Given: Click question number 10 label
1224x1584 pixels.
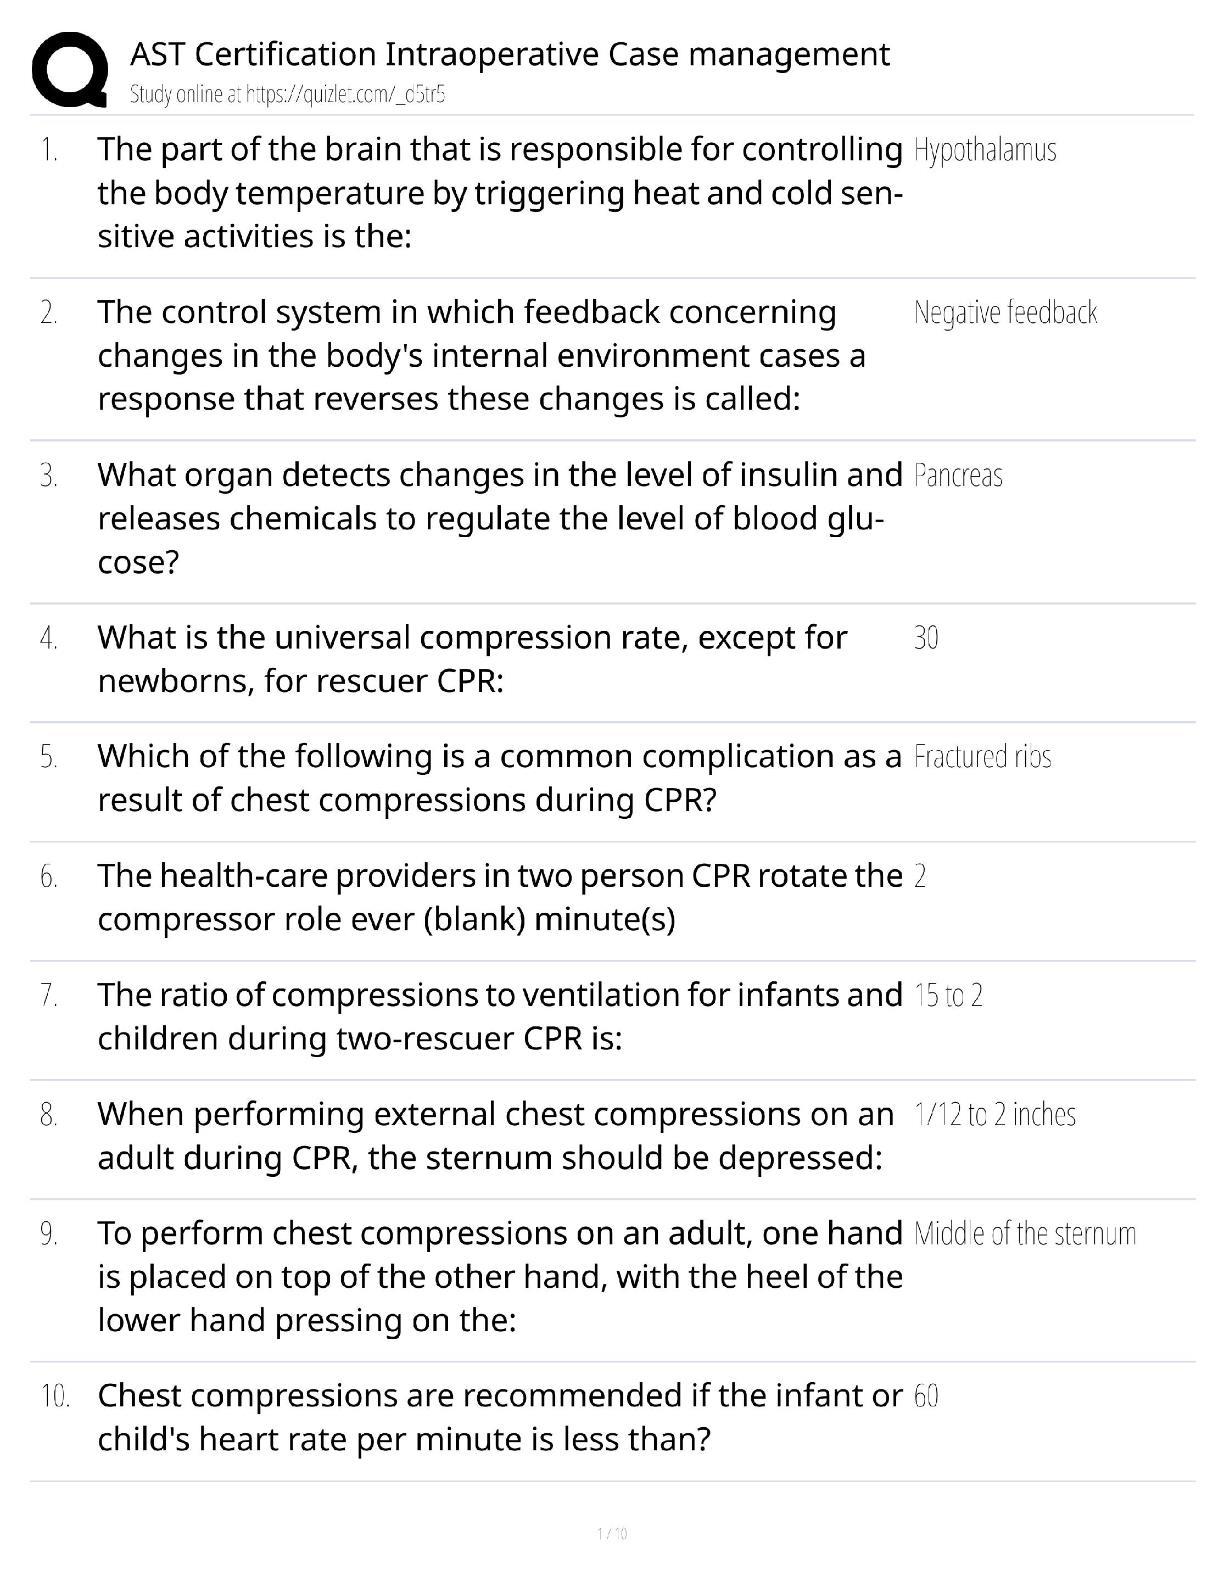Looking at the screenshot, I should point(54,1396).
